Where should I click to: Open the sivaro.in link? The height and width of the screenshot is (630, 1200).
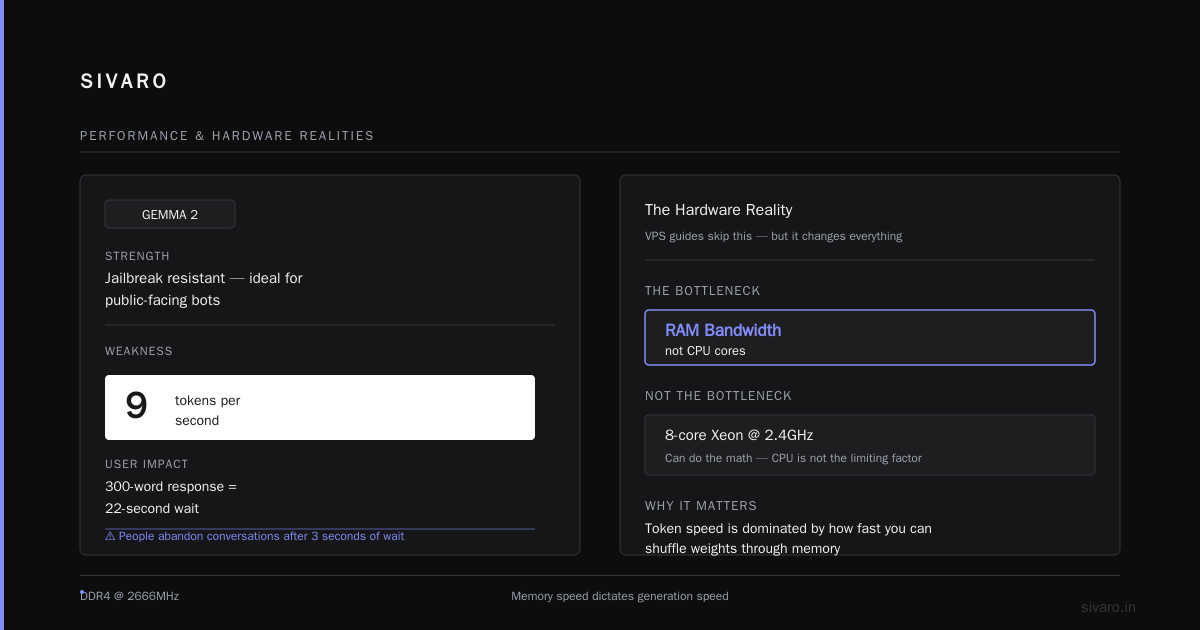(x=1108, y=607)
